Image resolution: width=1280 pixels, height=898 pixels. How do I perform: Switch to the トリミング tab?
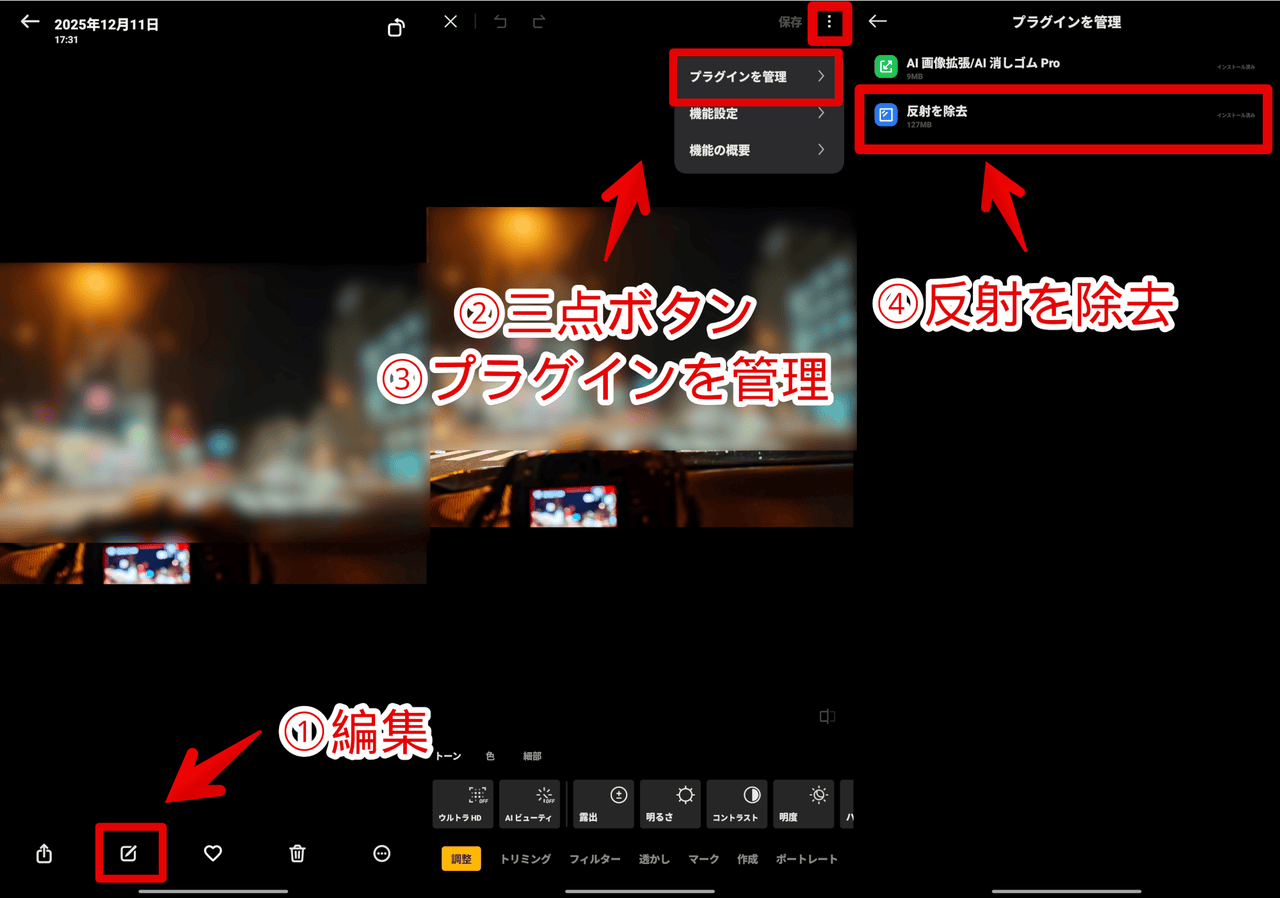525,858
